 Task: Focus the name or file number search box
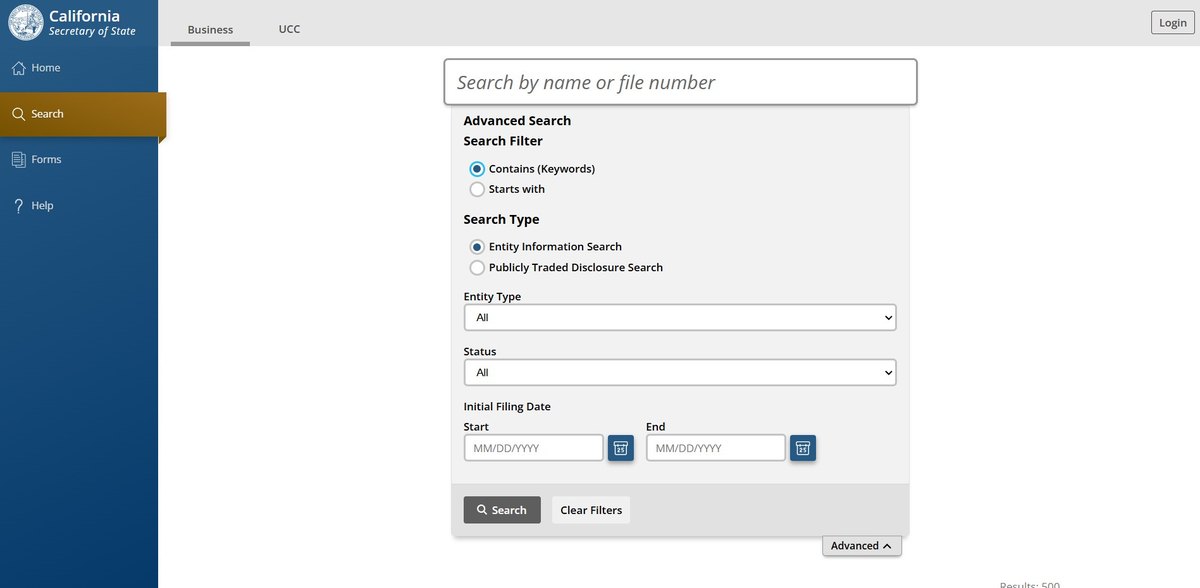(x=680, y=82)
